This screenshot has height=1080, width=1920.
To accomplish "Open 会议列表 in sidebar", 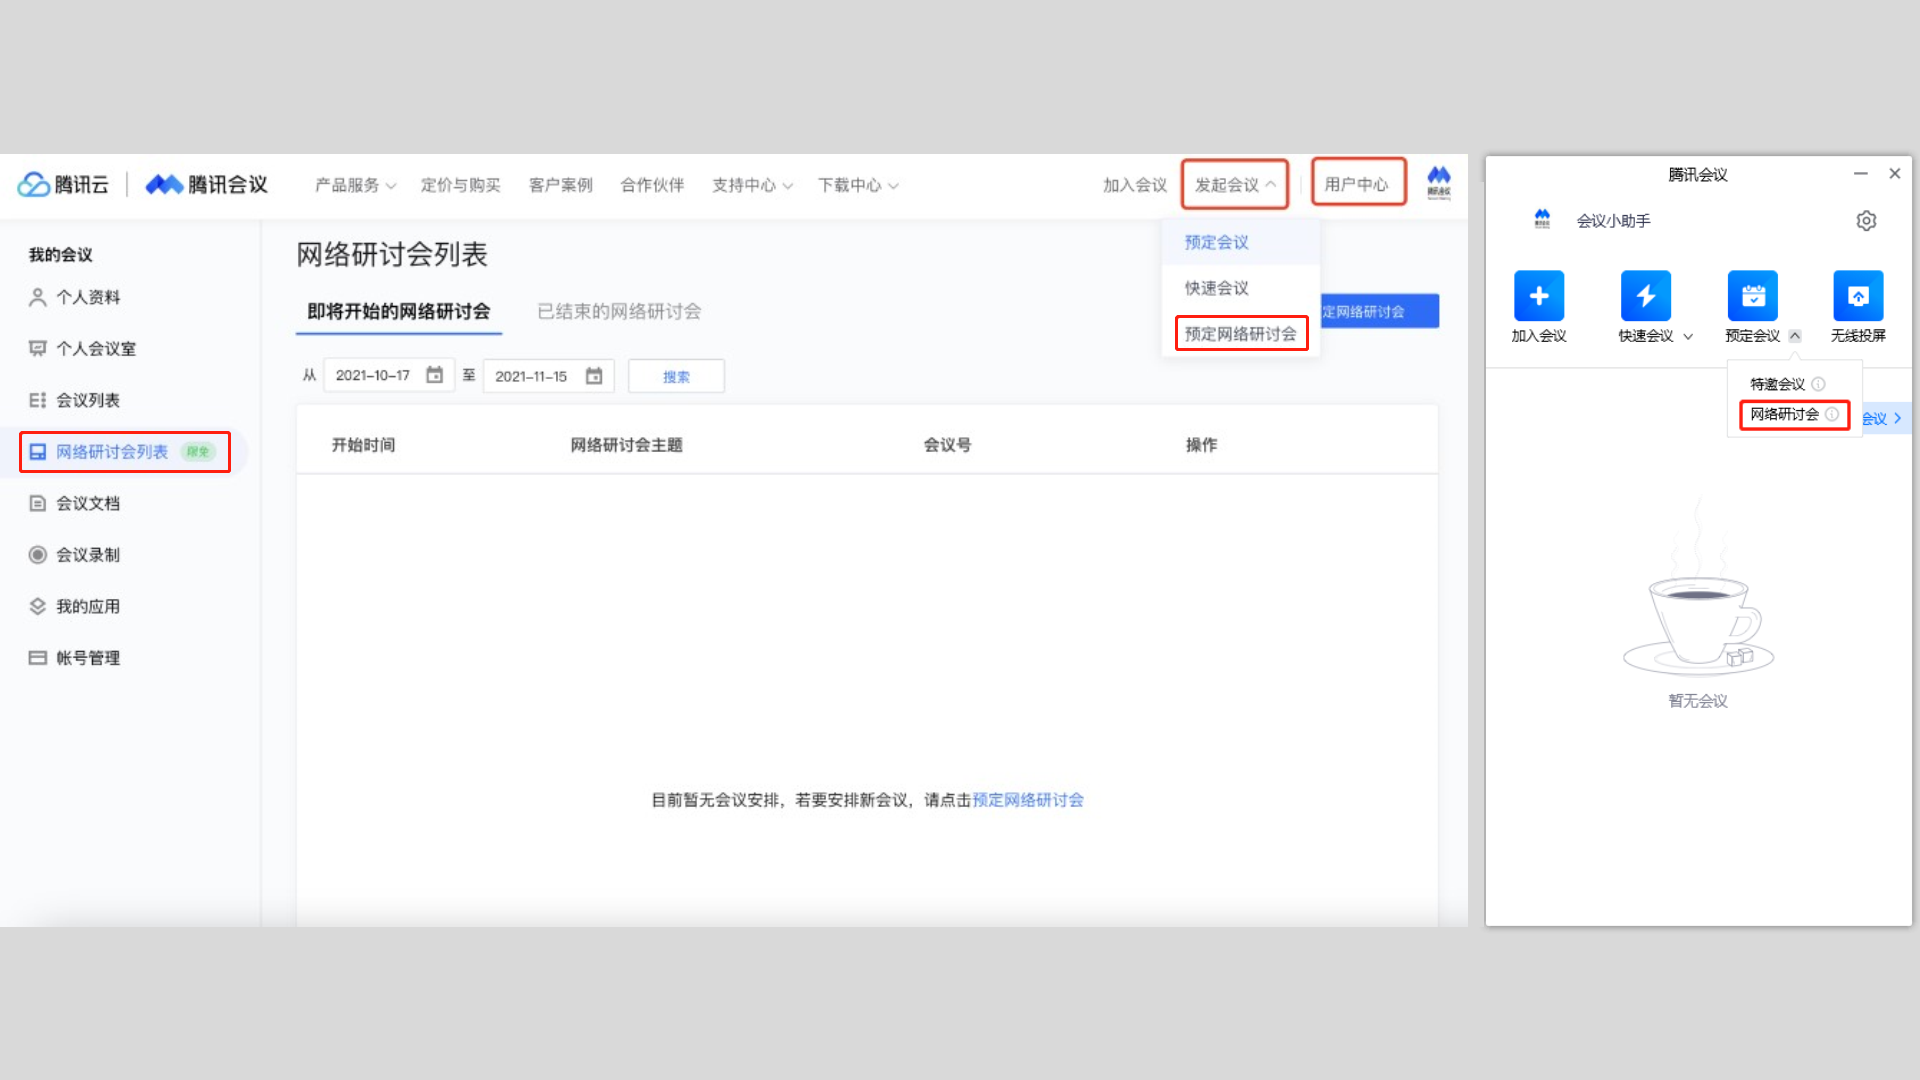I will pyautogui.click(x=88, y=400).
